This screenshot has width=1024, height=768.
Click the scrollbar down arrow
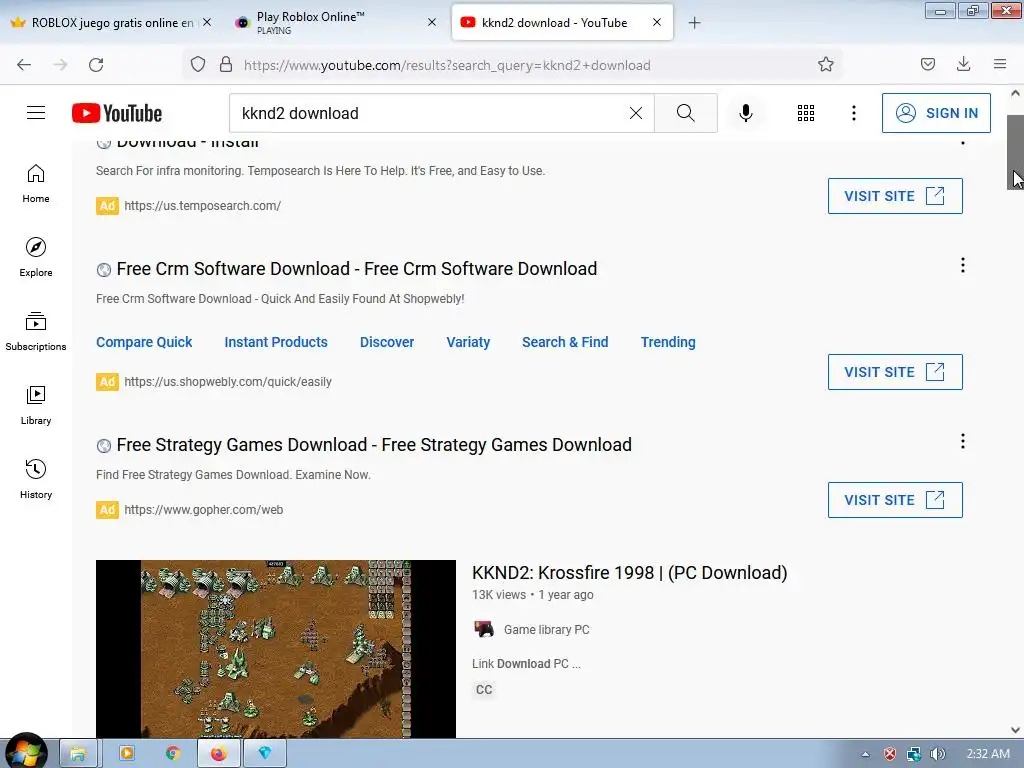pyautogui.click(x=1015, y=729)
